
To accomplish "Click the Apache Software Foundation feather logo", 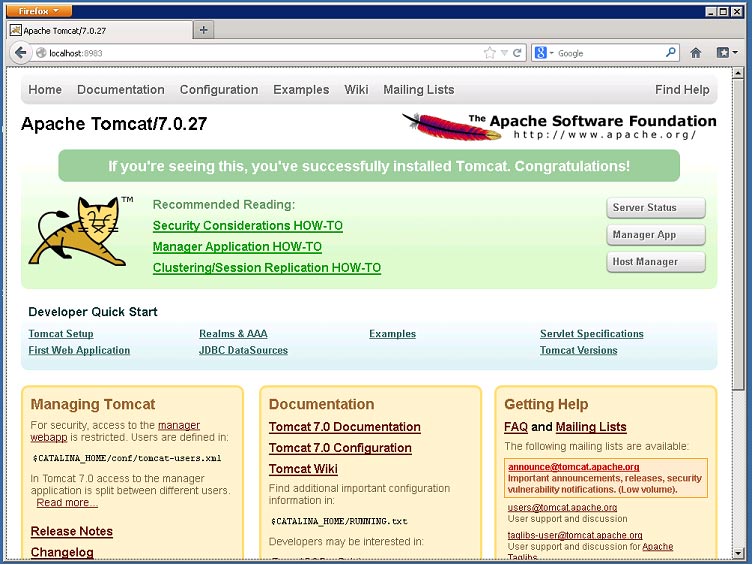I will pos(559,126).
